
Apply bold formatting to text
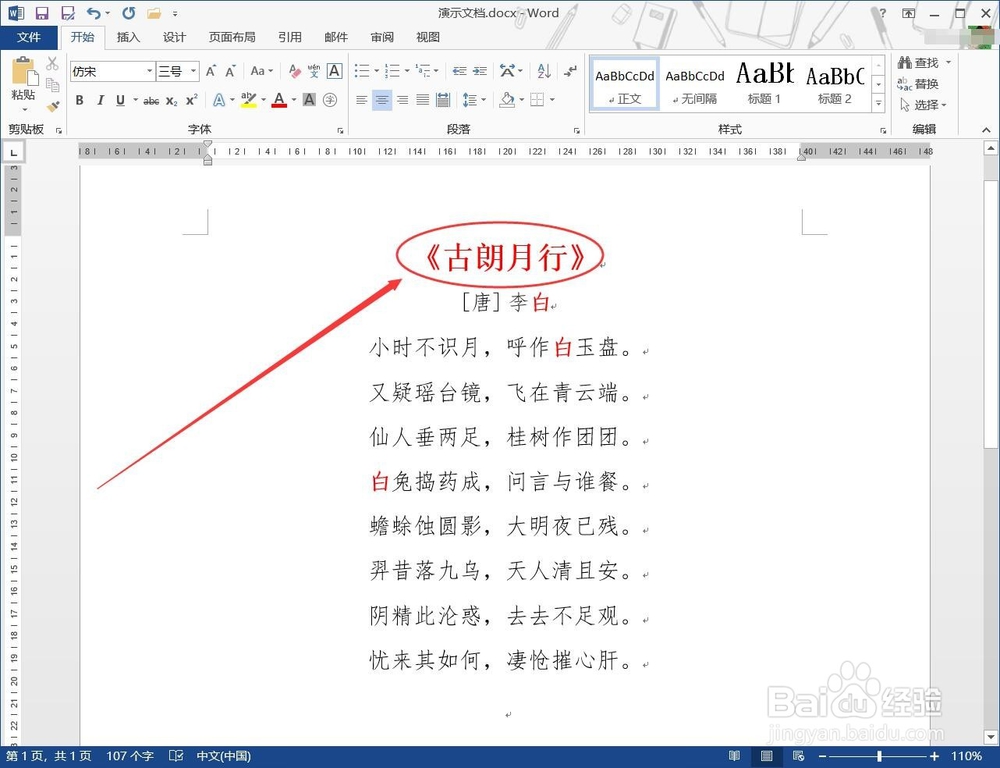pos(80,100)
